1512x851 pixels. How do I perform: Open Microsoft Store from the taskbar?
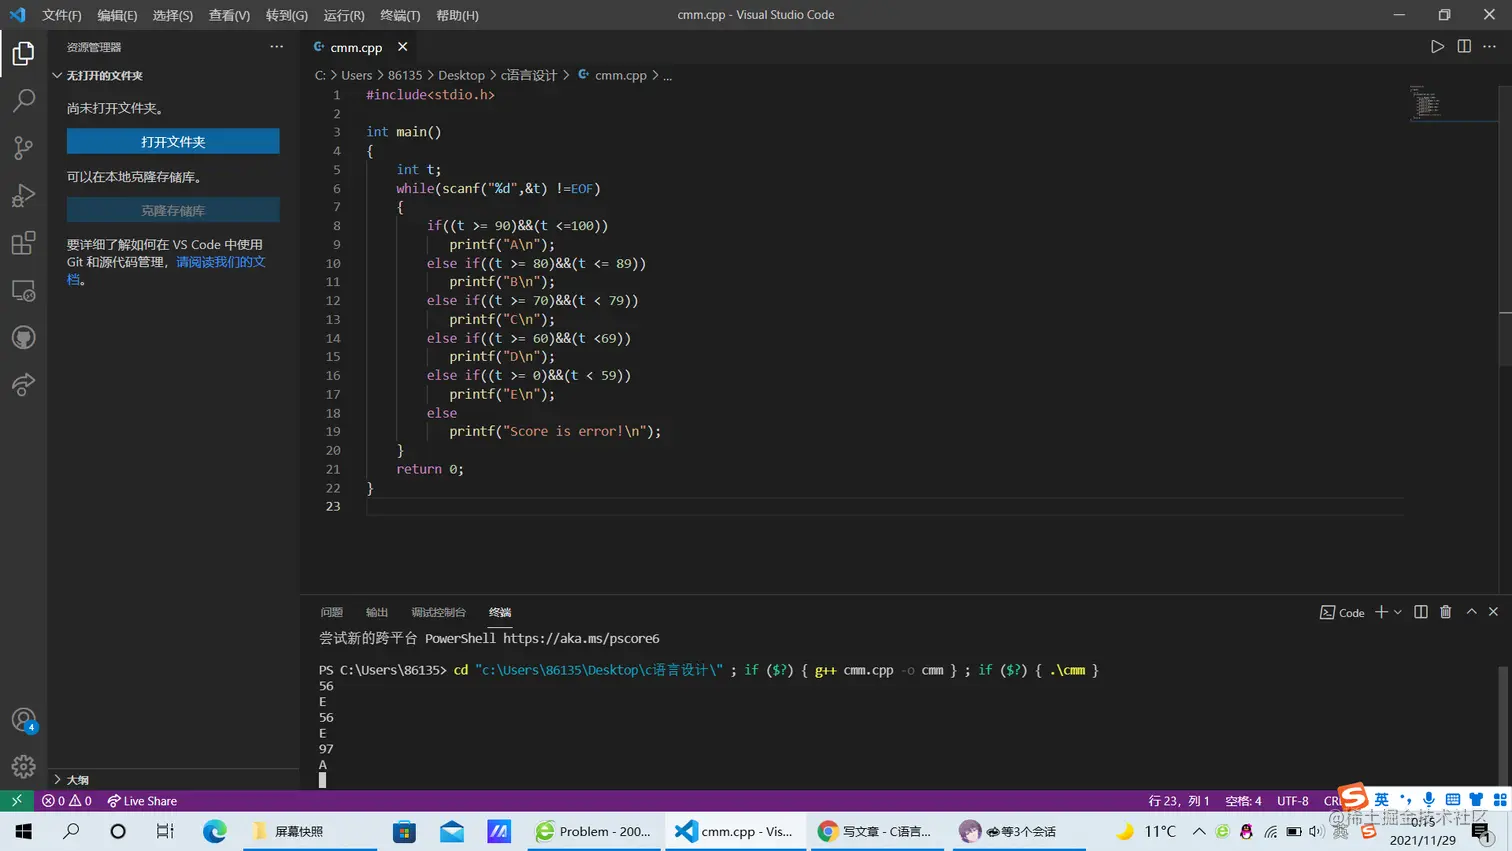click(404, 831)
